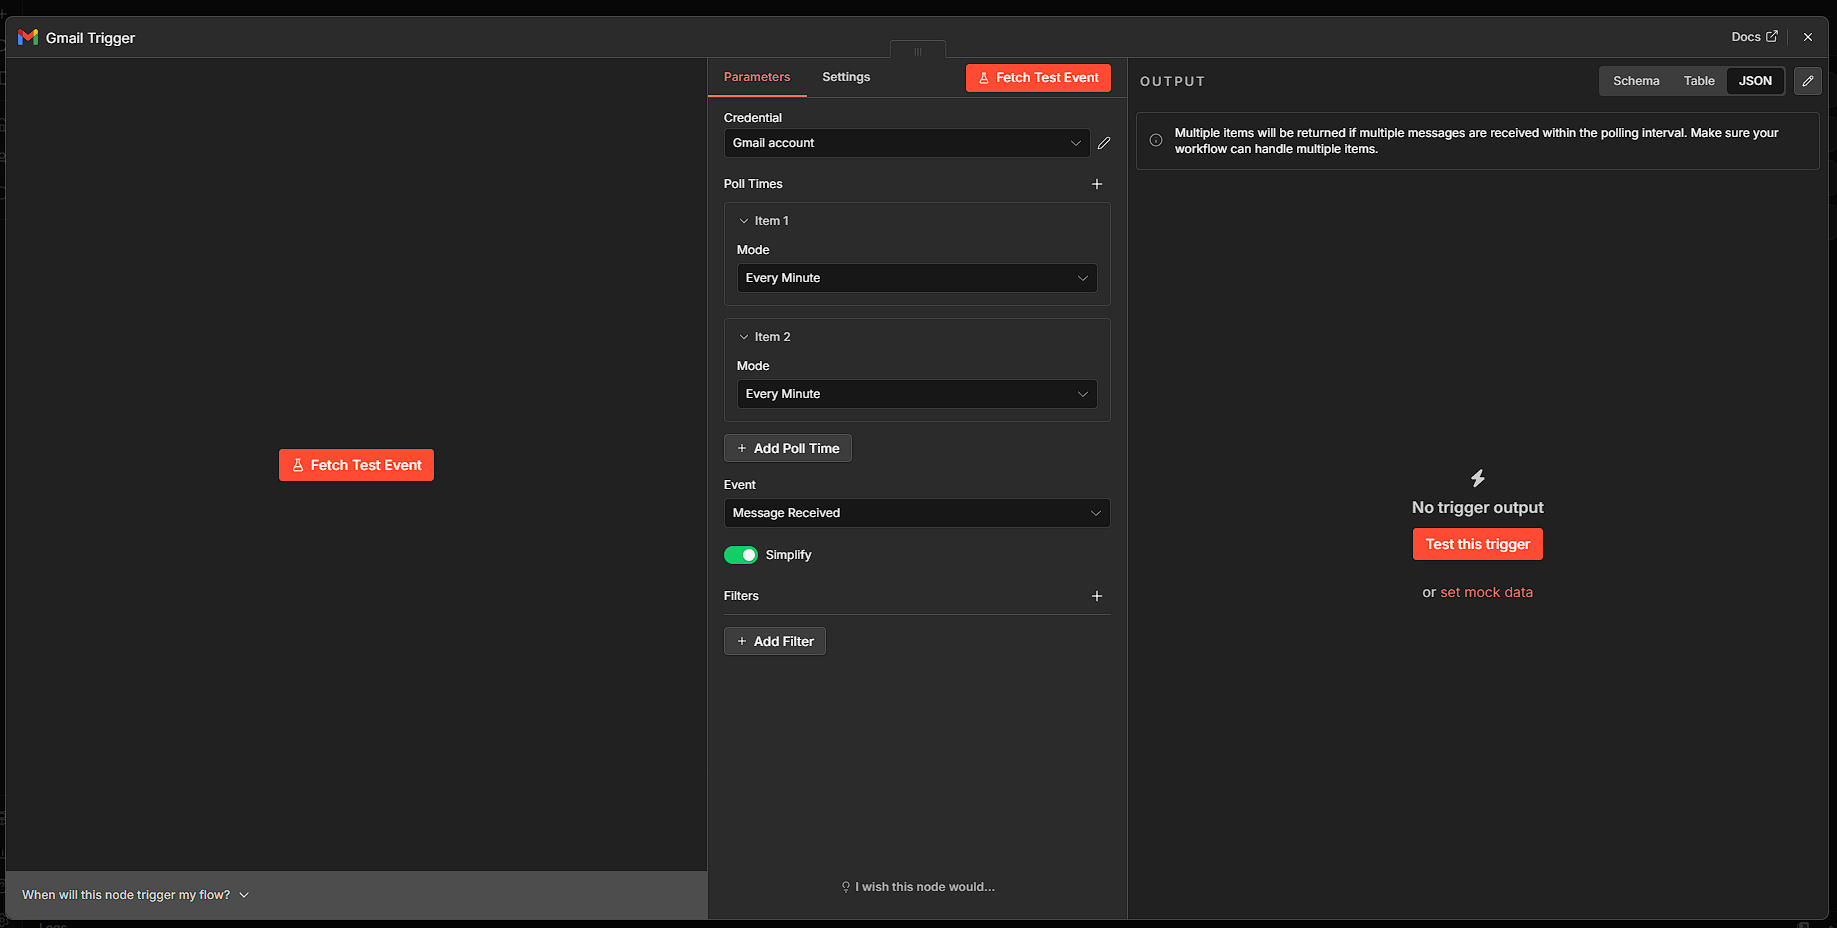Click lightbulb 'I wish this node would' feedback
This screenshot has width=1837, height=928.
(918, 887)
